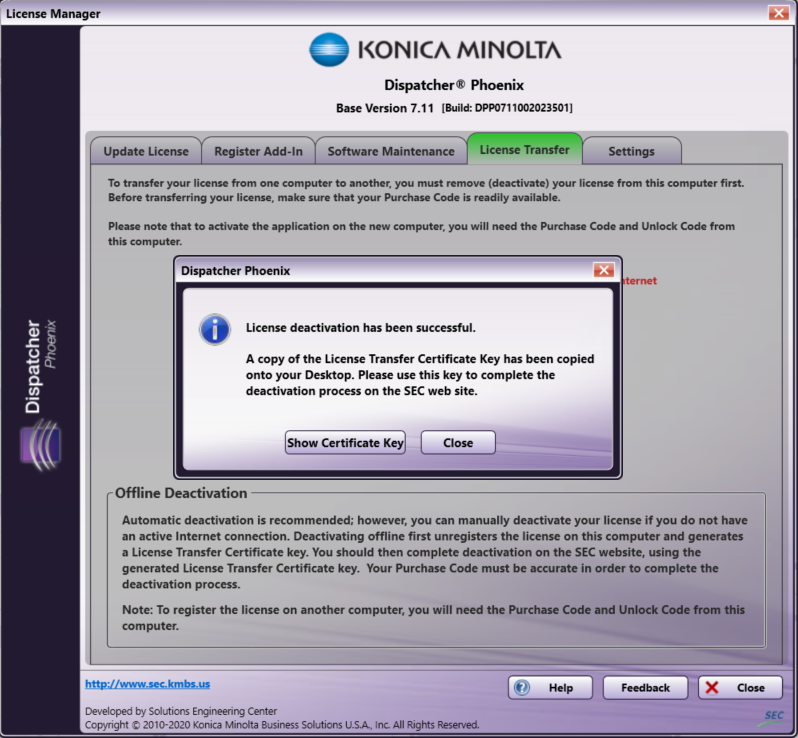Screen dimensions: 798x738
Task: Click the Dispatcher Phoenix dialog title
Action: [236, 271]
